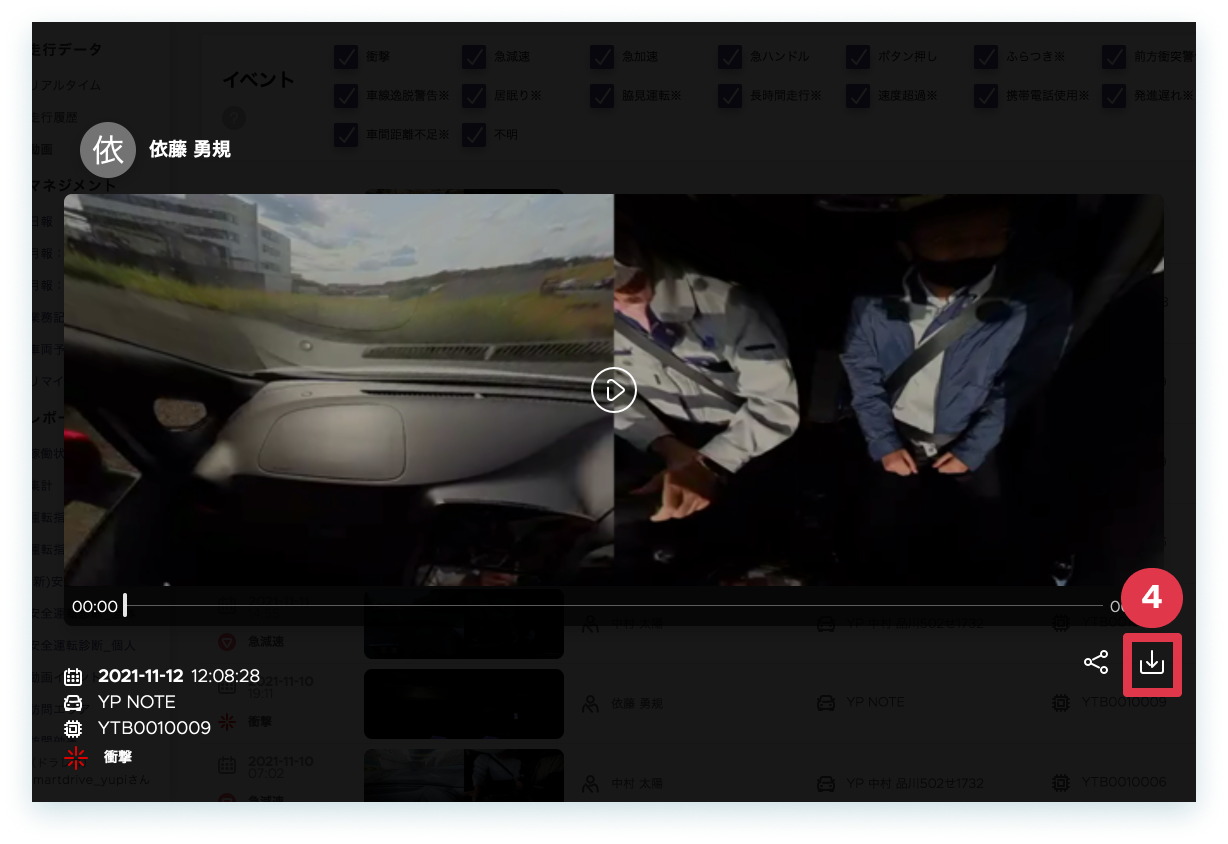The height and width of the screenshot is (844, 1228).
Task: Toggle the dimmed ボタン押し filter checkbox
Action: 858,57
